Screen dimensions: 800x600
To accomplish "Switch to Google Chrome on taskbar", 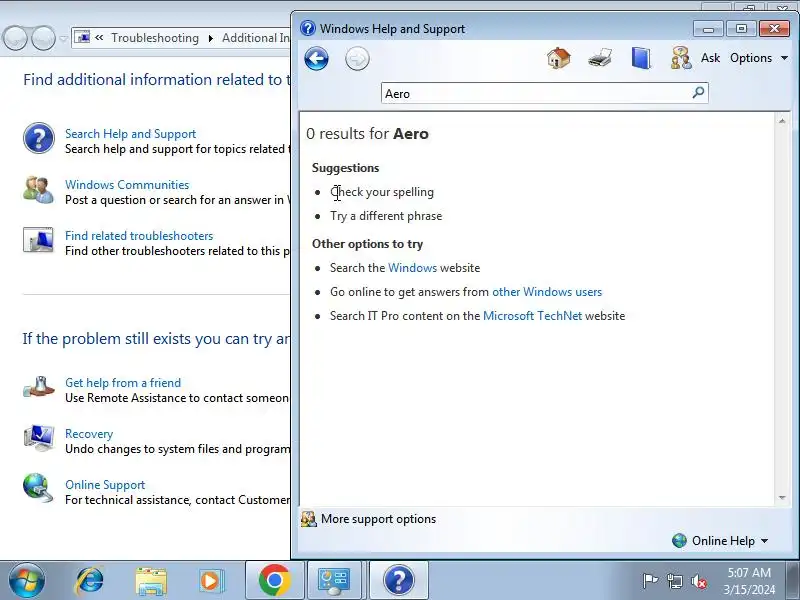I will [274, 580].
